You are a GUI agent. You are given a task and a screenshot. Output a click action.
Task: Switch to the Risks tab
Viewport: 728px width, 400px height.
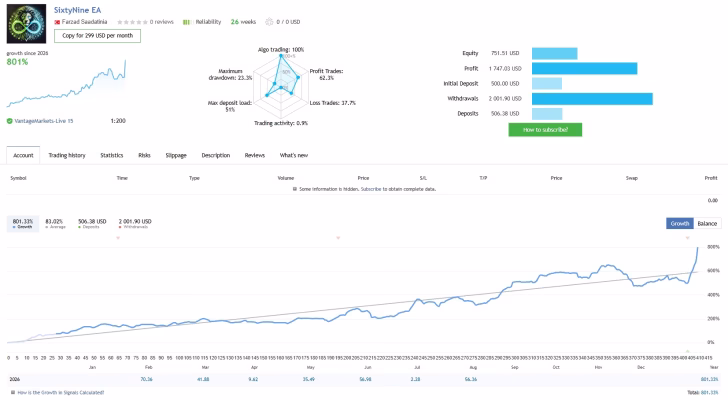(x=144, y=155)
